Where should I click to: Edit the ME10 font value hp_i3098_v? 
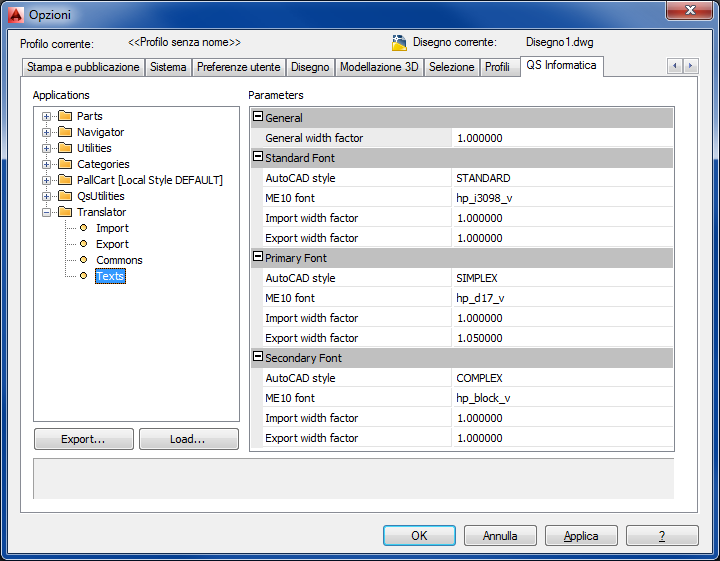pos(562,198)
